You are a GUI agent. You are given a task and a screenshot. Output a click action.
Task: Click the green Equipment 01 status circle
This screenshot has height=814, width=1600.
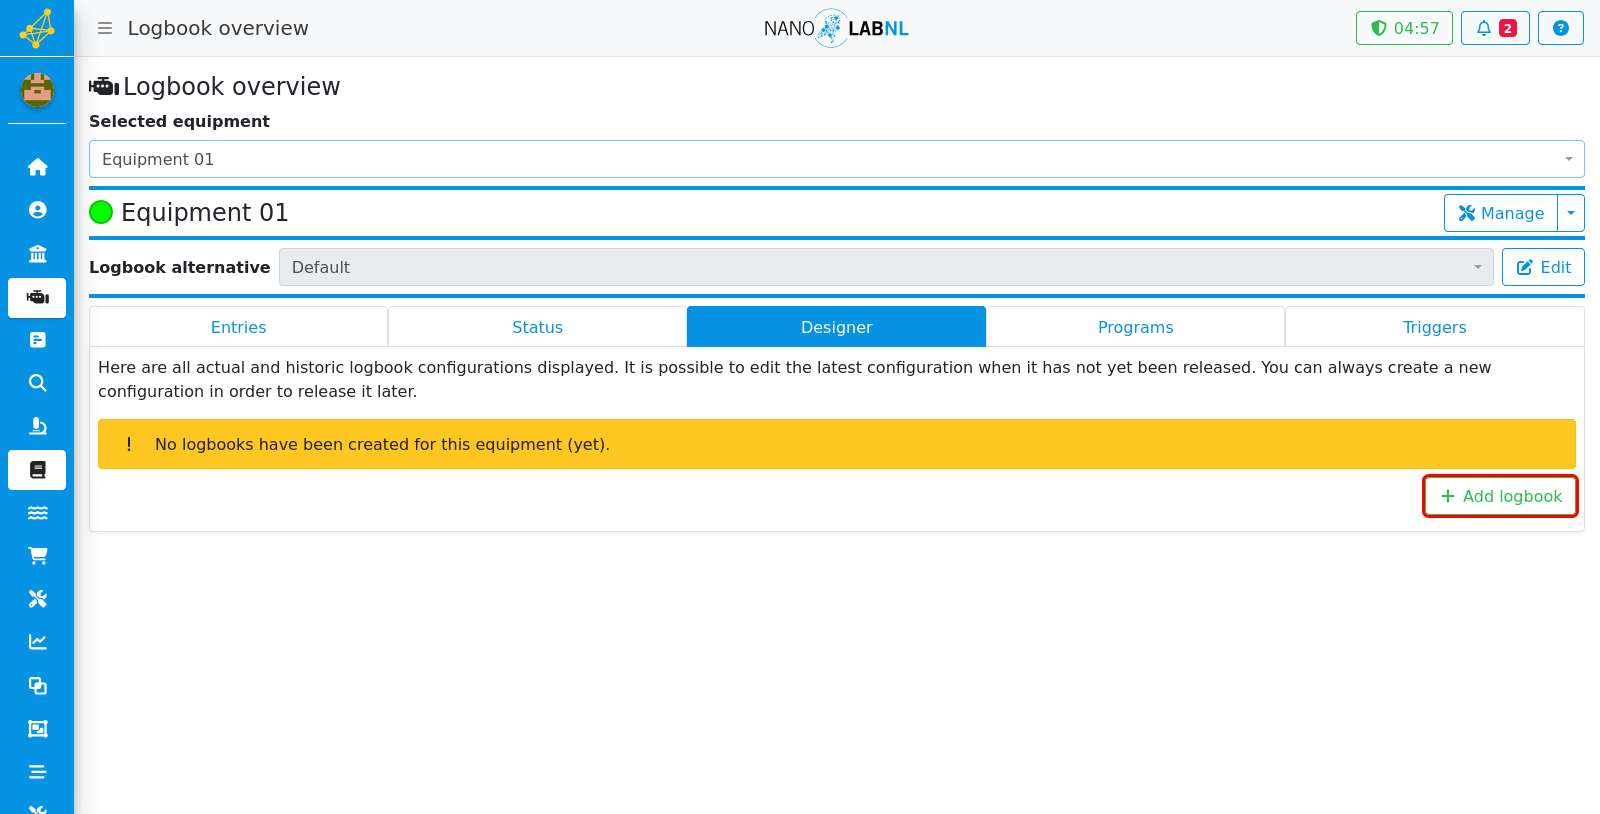point(101,212)
